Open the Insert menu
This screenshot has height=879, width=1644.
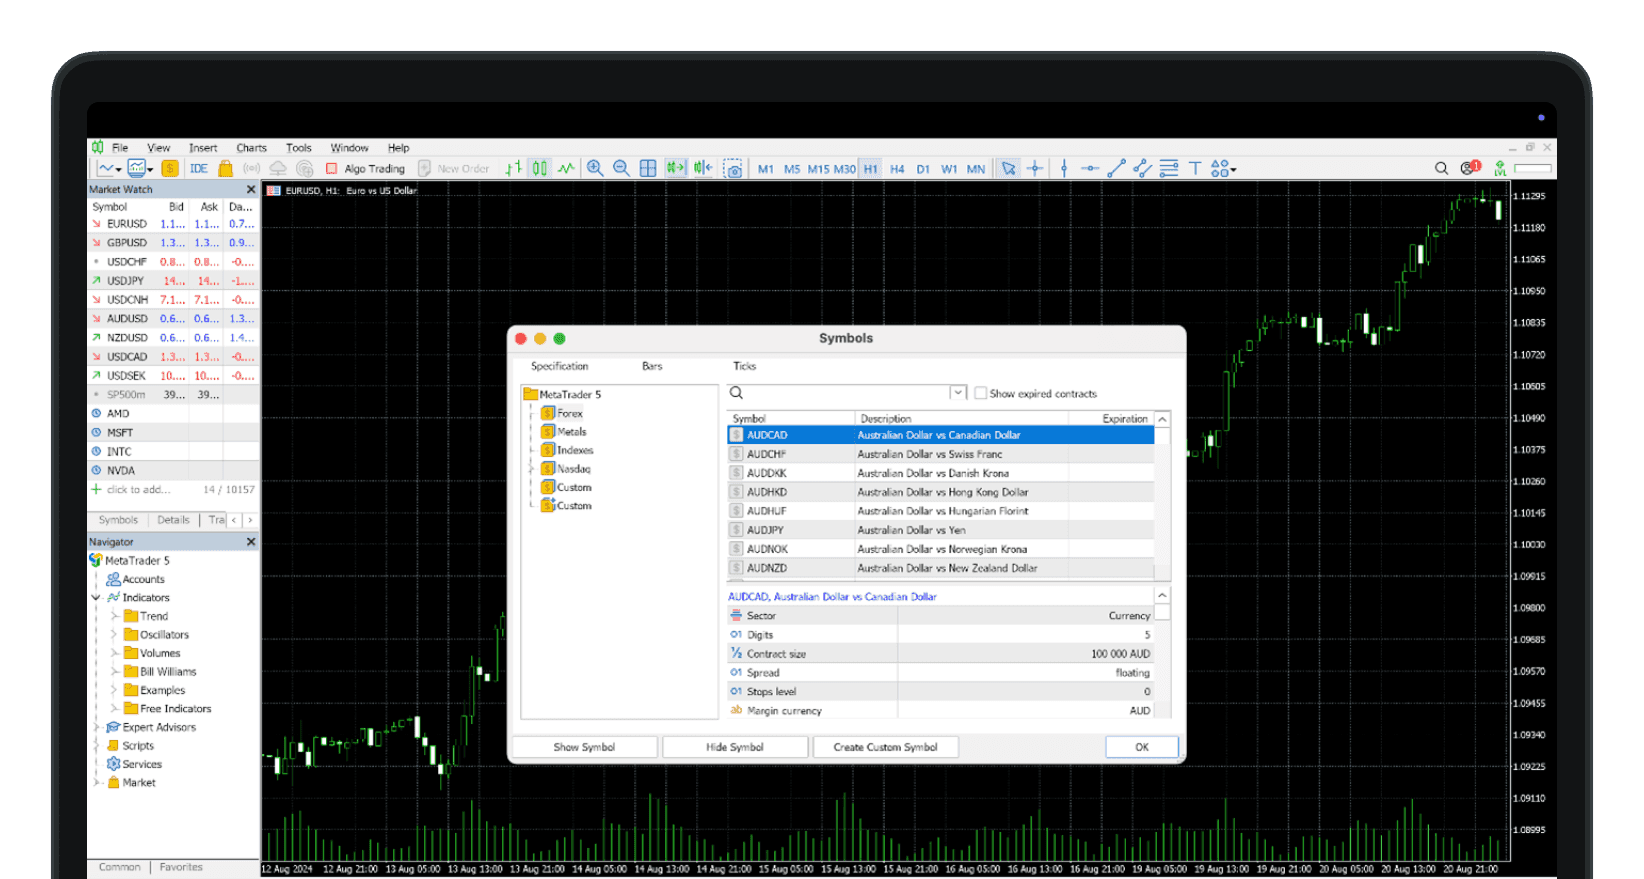pyautogui.click(x=203, y=148)
